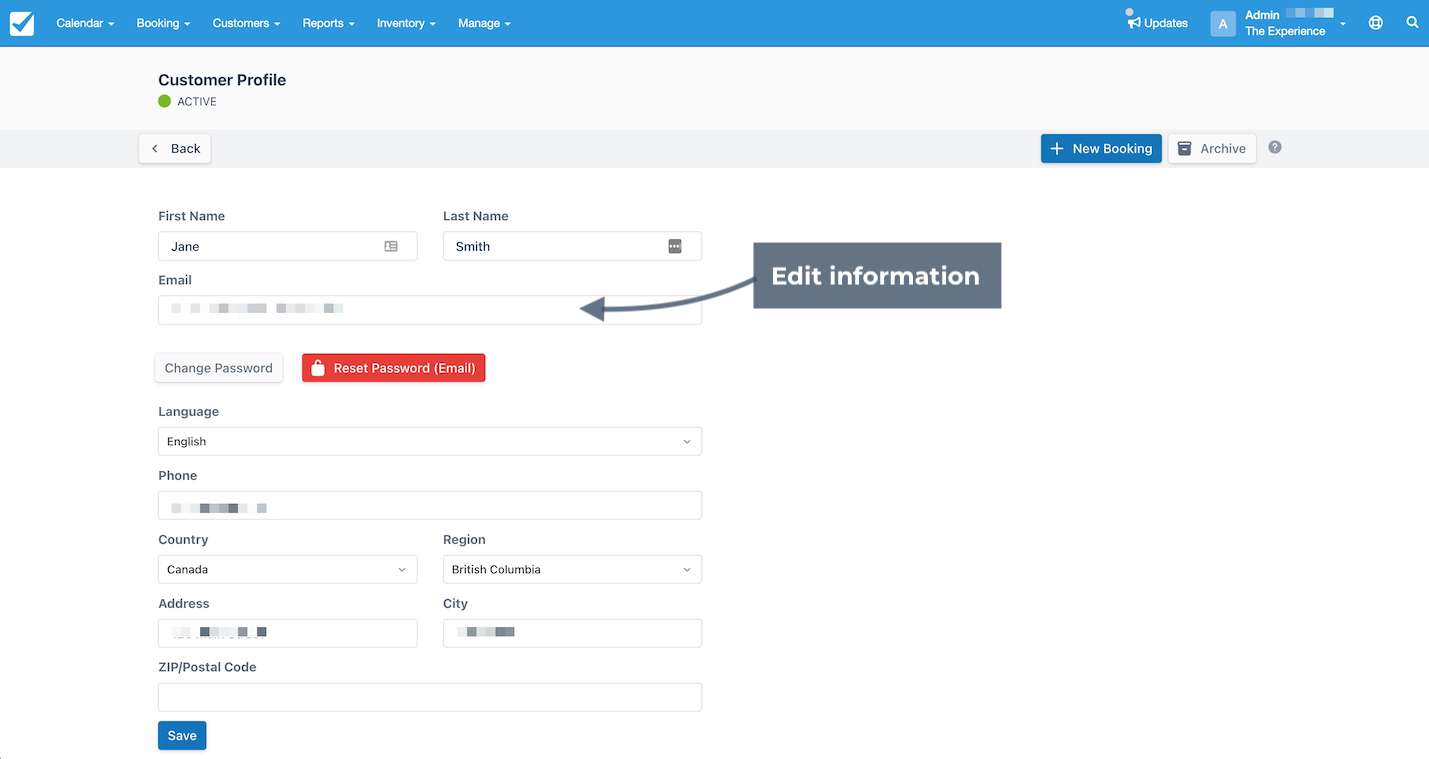This screenshot has width=1429, height=759.
Task: Click "The Experience" account text
Action: tap(1285, 31)
